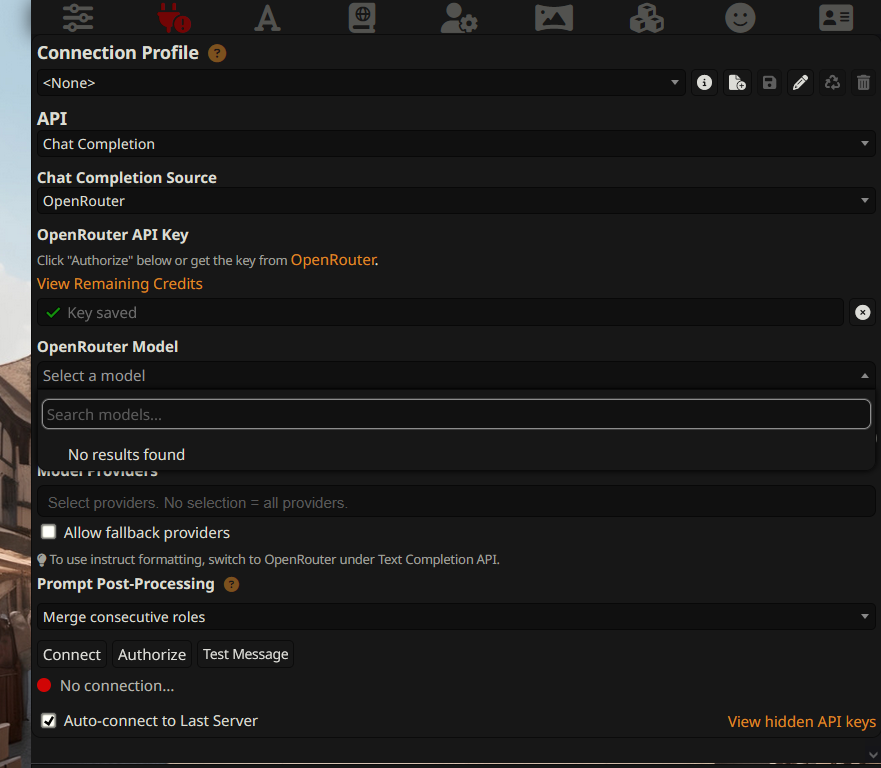
Task: Click the Test Message button
Action: (x=246, y=654)
